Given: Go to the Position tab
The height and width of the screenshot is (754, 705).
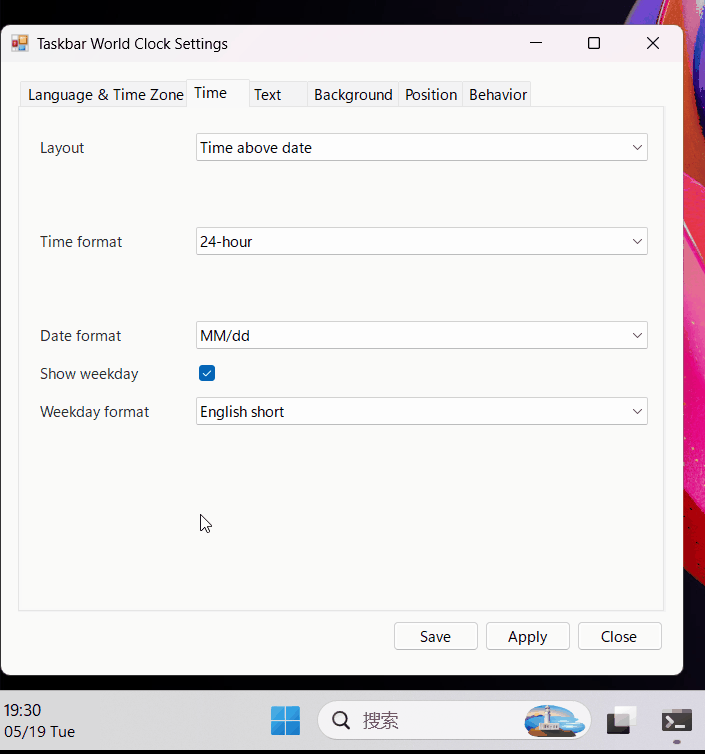Looking at the screenshot, I should coord(430,94).
